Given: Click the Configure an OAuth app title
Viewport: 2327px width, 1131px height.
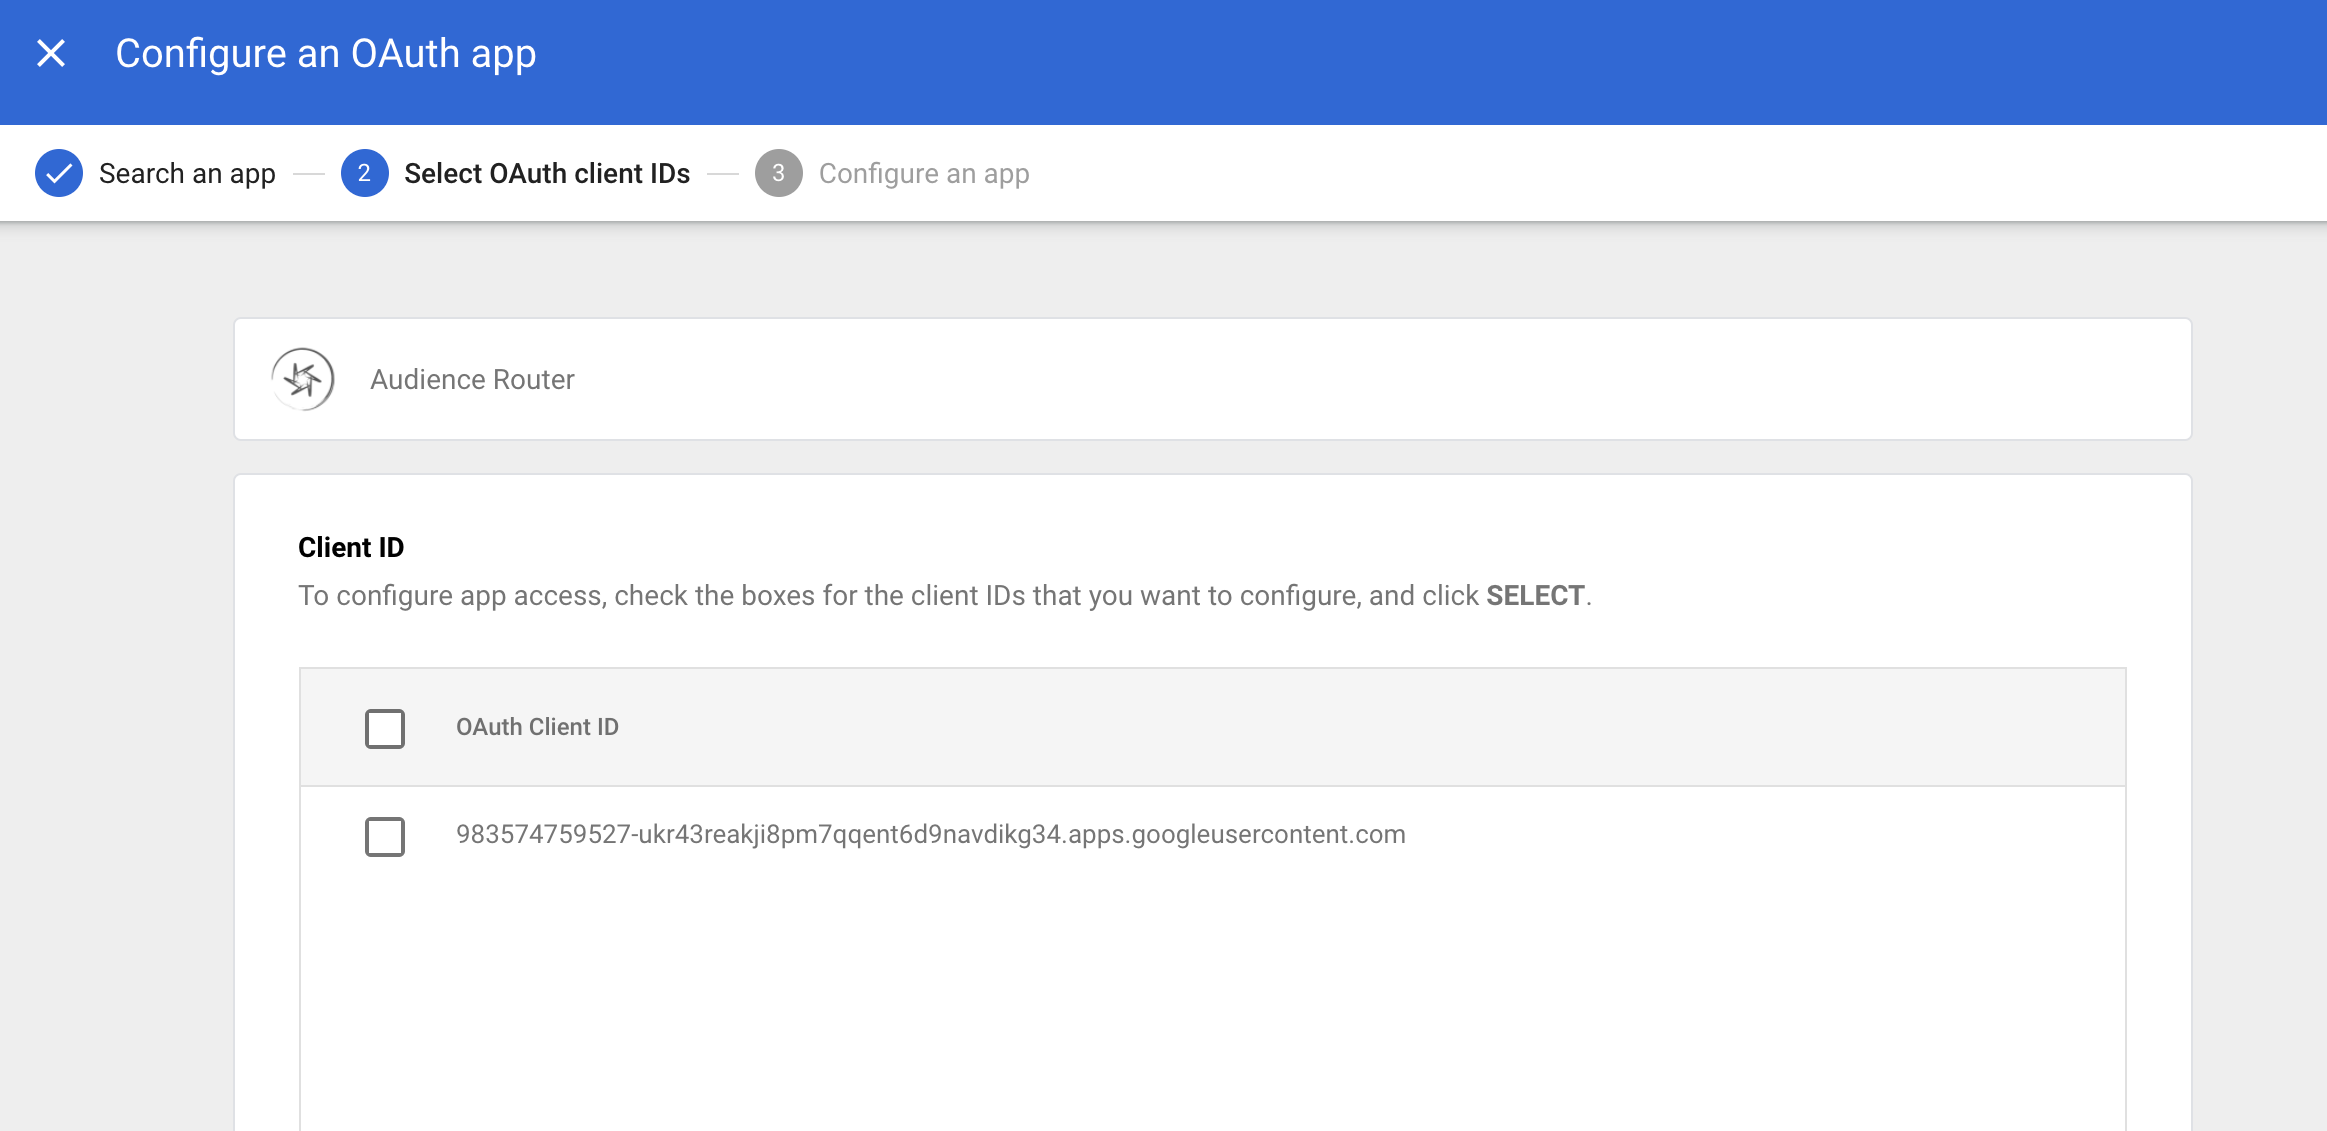Looking at the screenshot, I should [x=325, y=54].
